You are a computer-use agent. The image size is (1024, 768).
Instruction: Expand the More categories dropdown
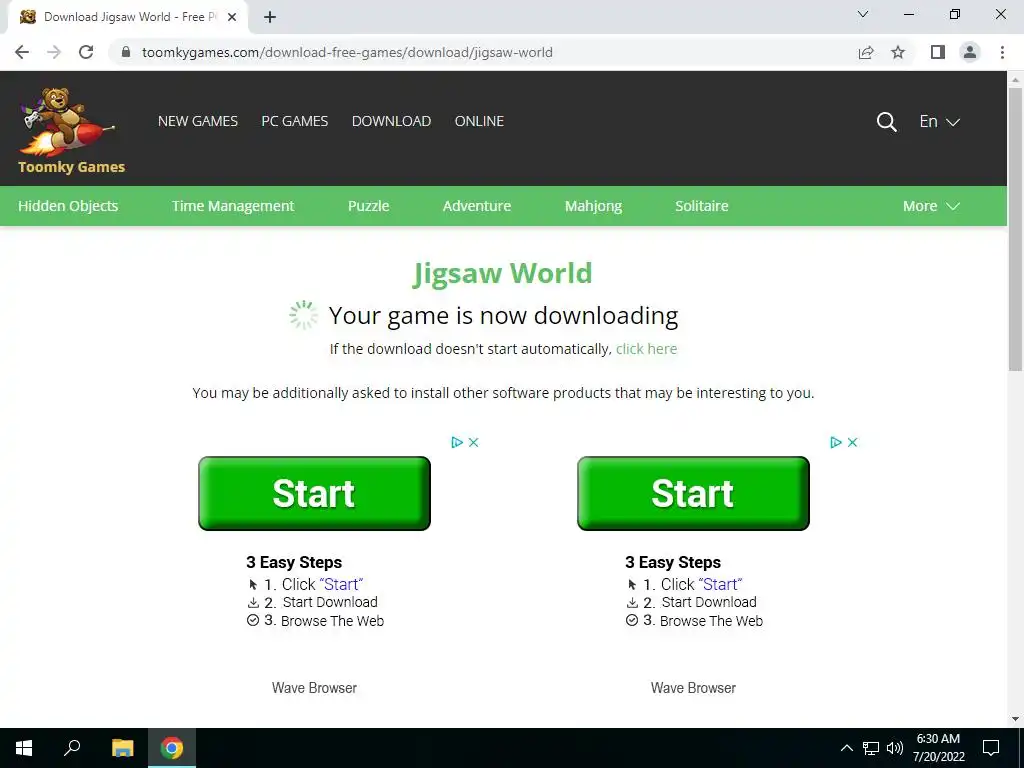click(x=931, y=206)
